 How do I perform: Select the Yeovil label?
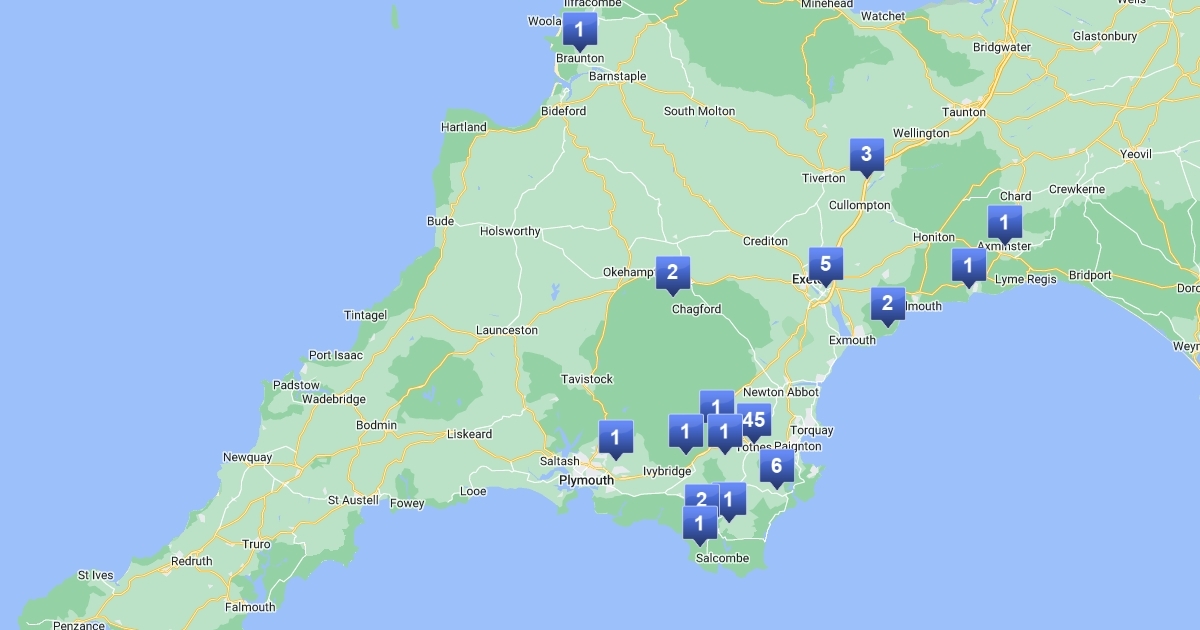1136,154
